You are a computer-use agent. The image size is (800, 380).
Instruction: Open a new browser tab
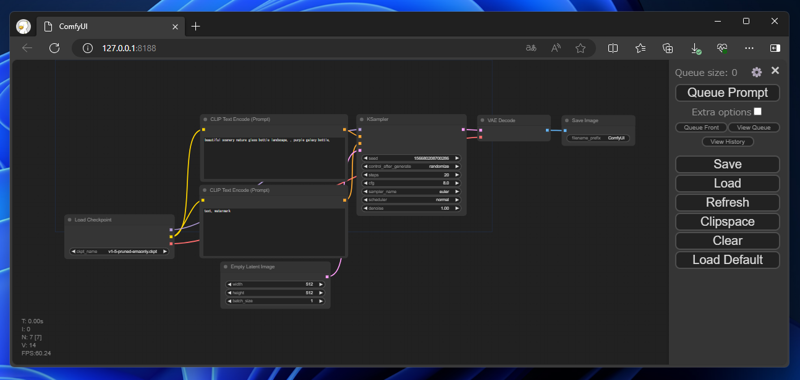195,27
